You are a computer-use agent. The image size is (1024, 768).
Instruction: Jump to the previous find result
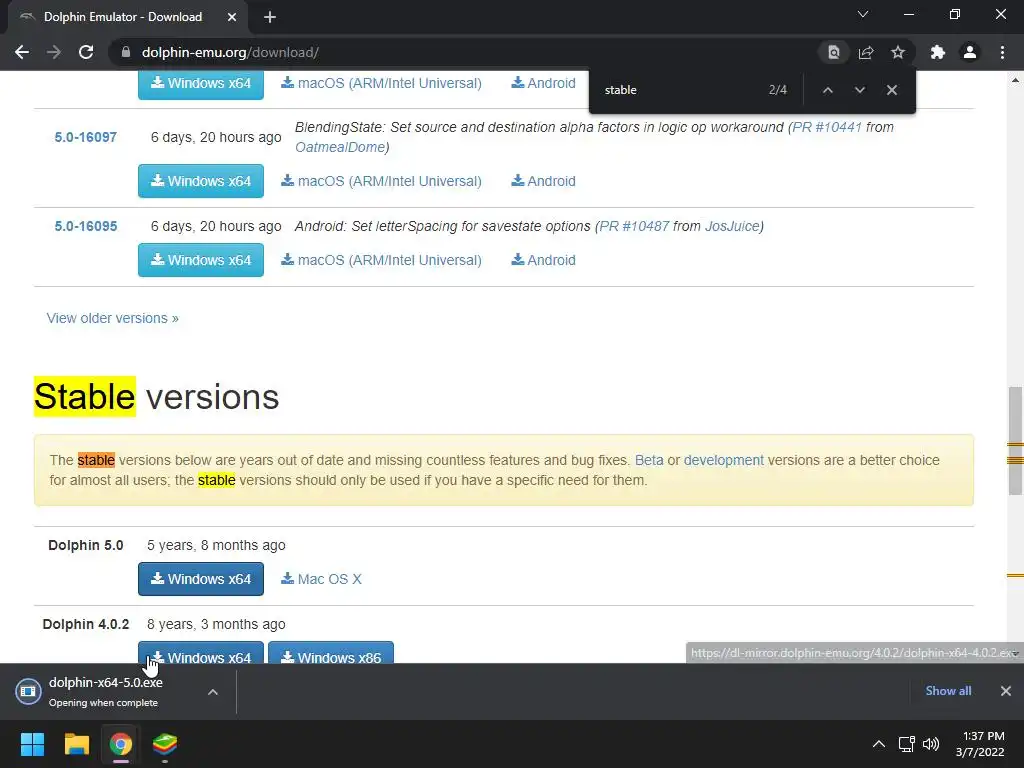[827, 90]
